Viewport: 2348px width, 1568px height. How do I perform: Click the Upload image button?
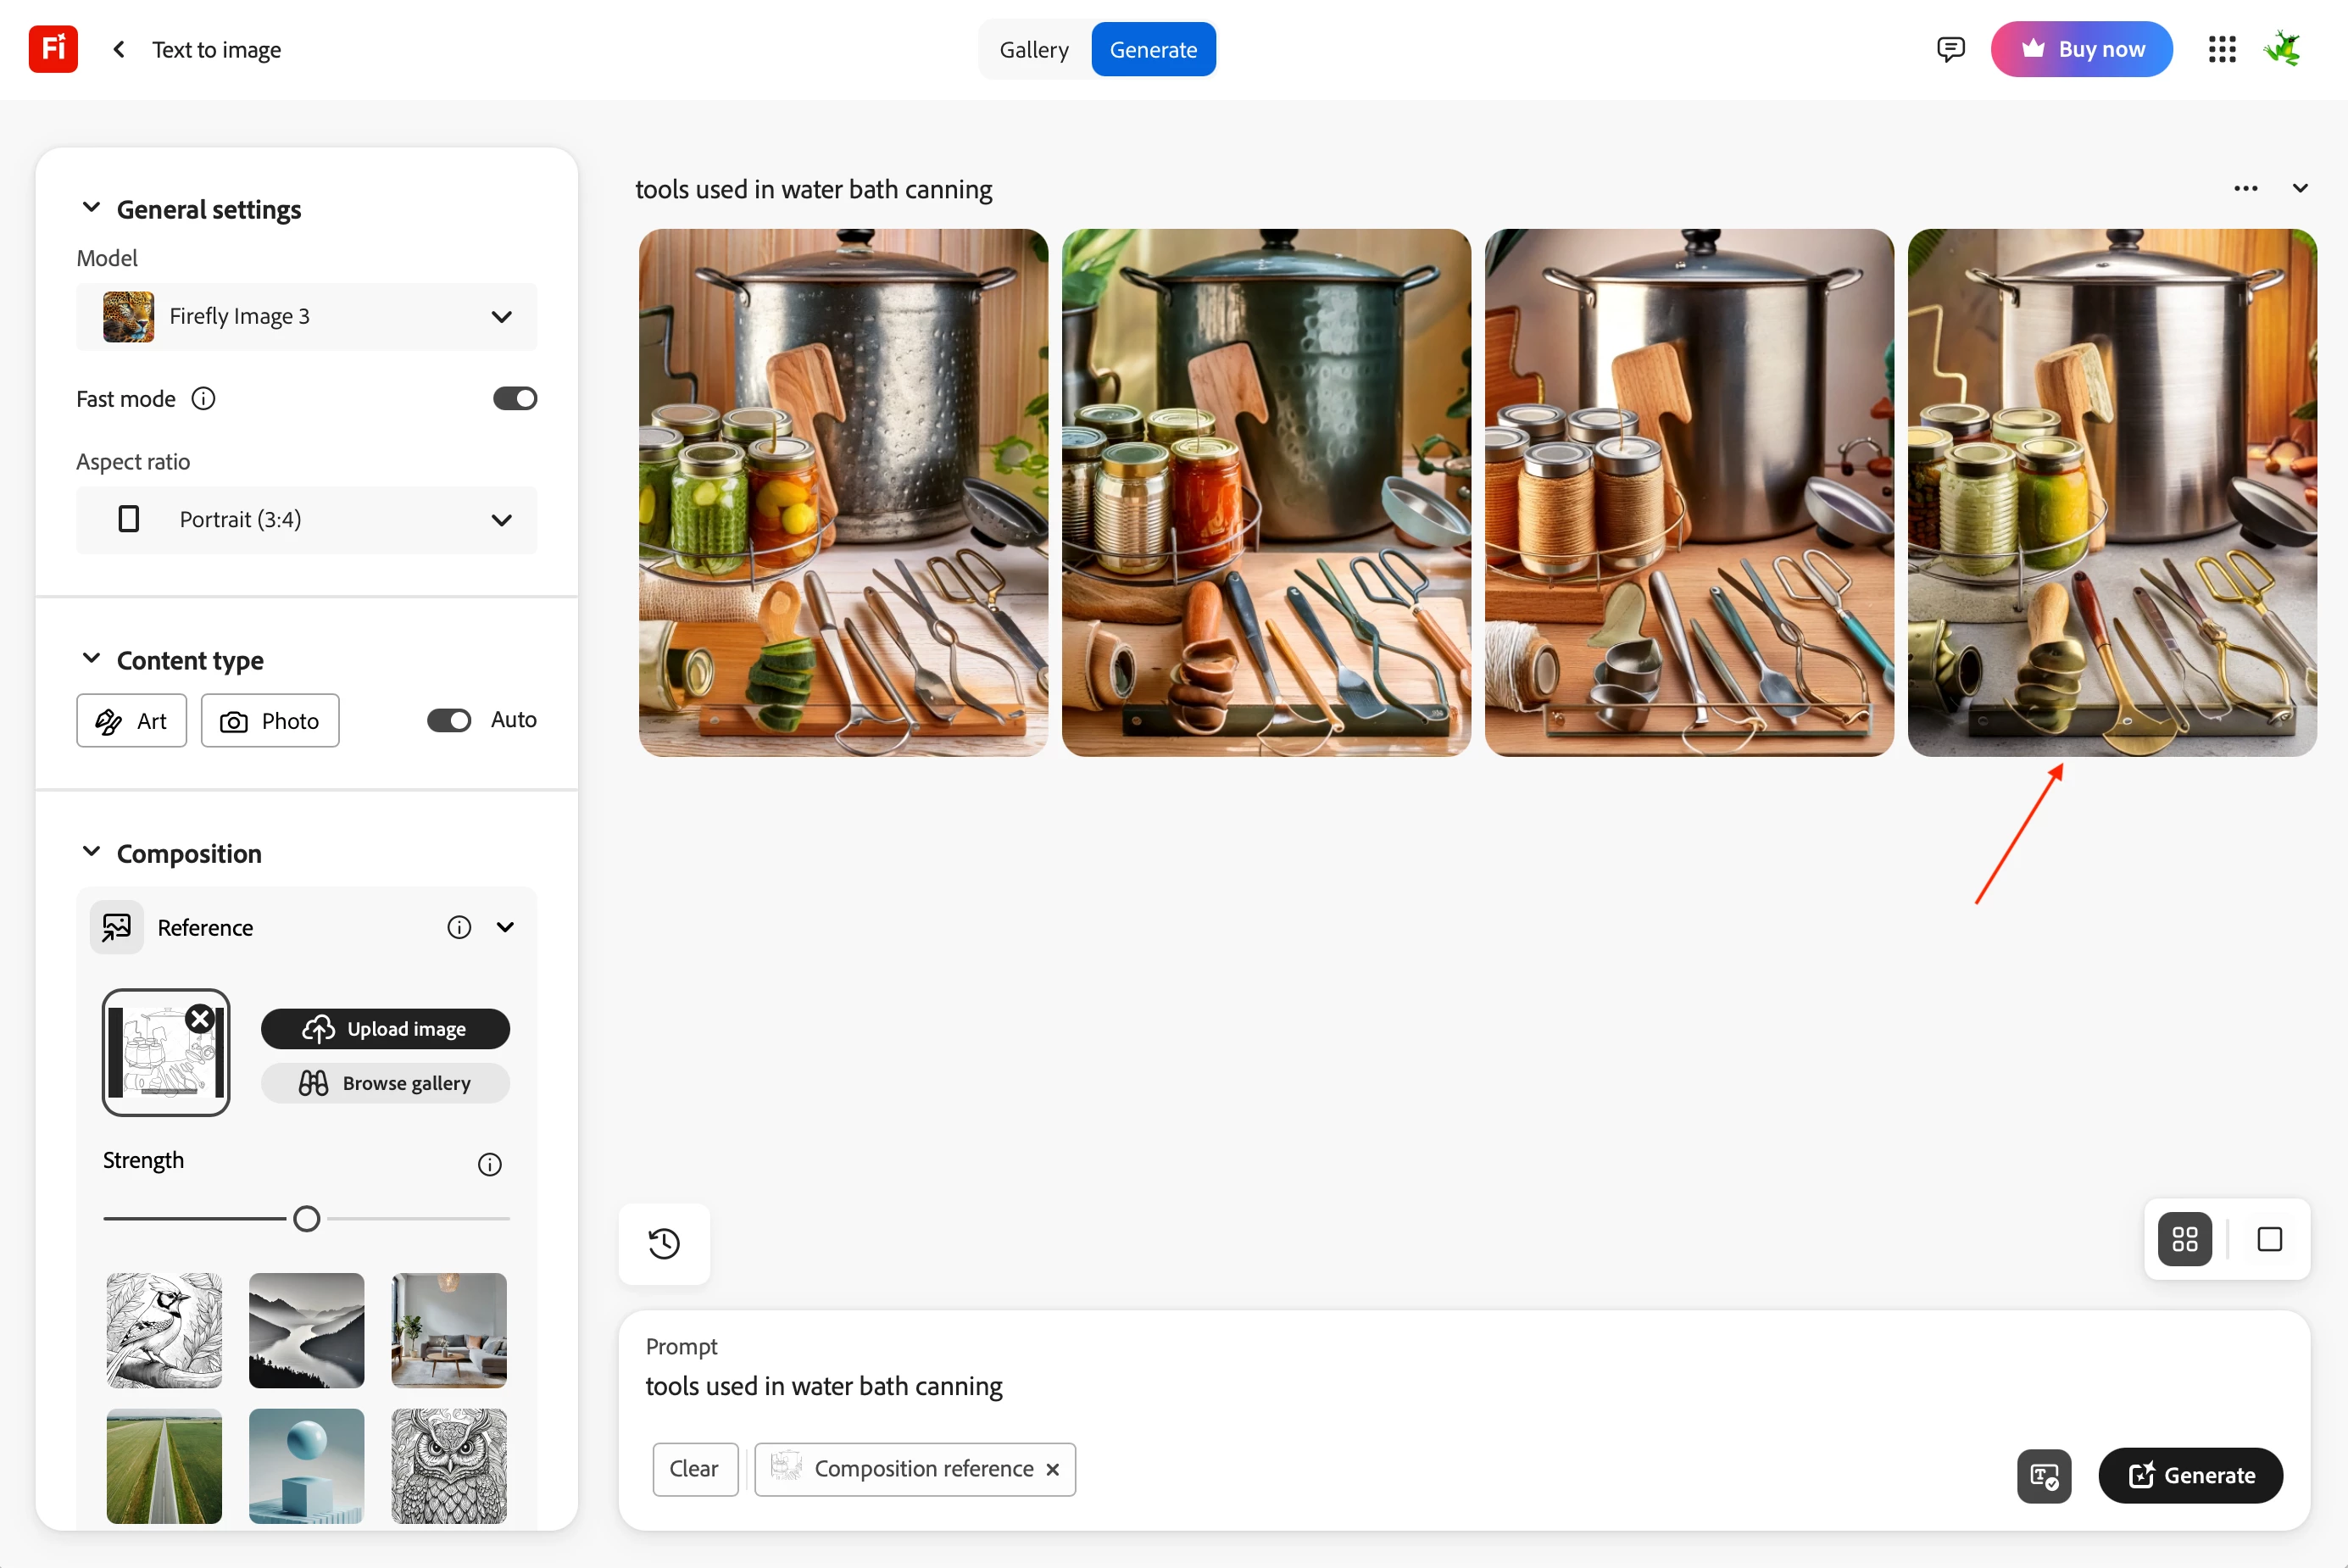pos(385,1029)
